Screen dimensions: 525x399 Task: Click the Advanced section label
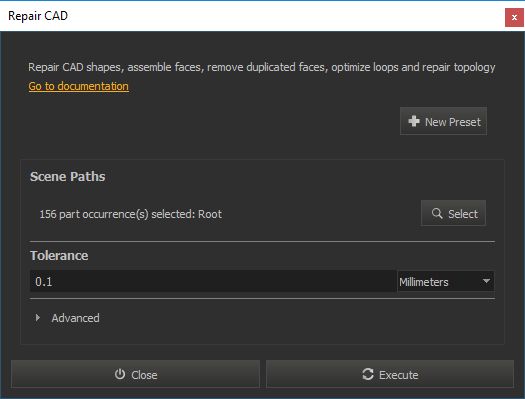click(x=75, y=318)
